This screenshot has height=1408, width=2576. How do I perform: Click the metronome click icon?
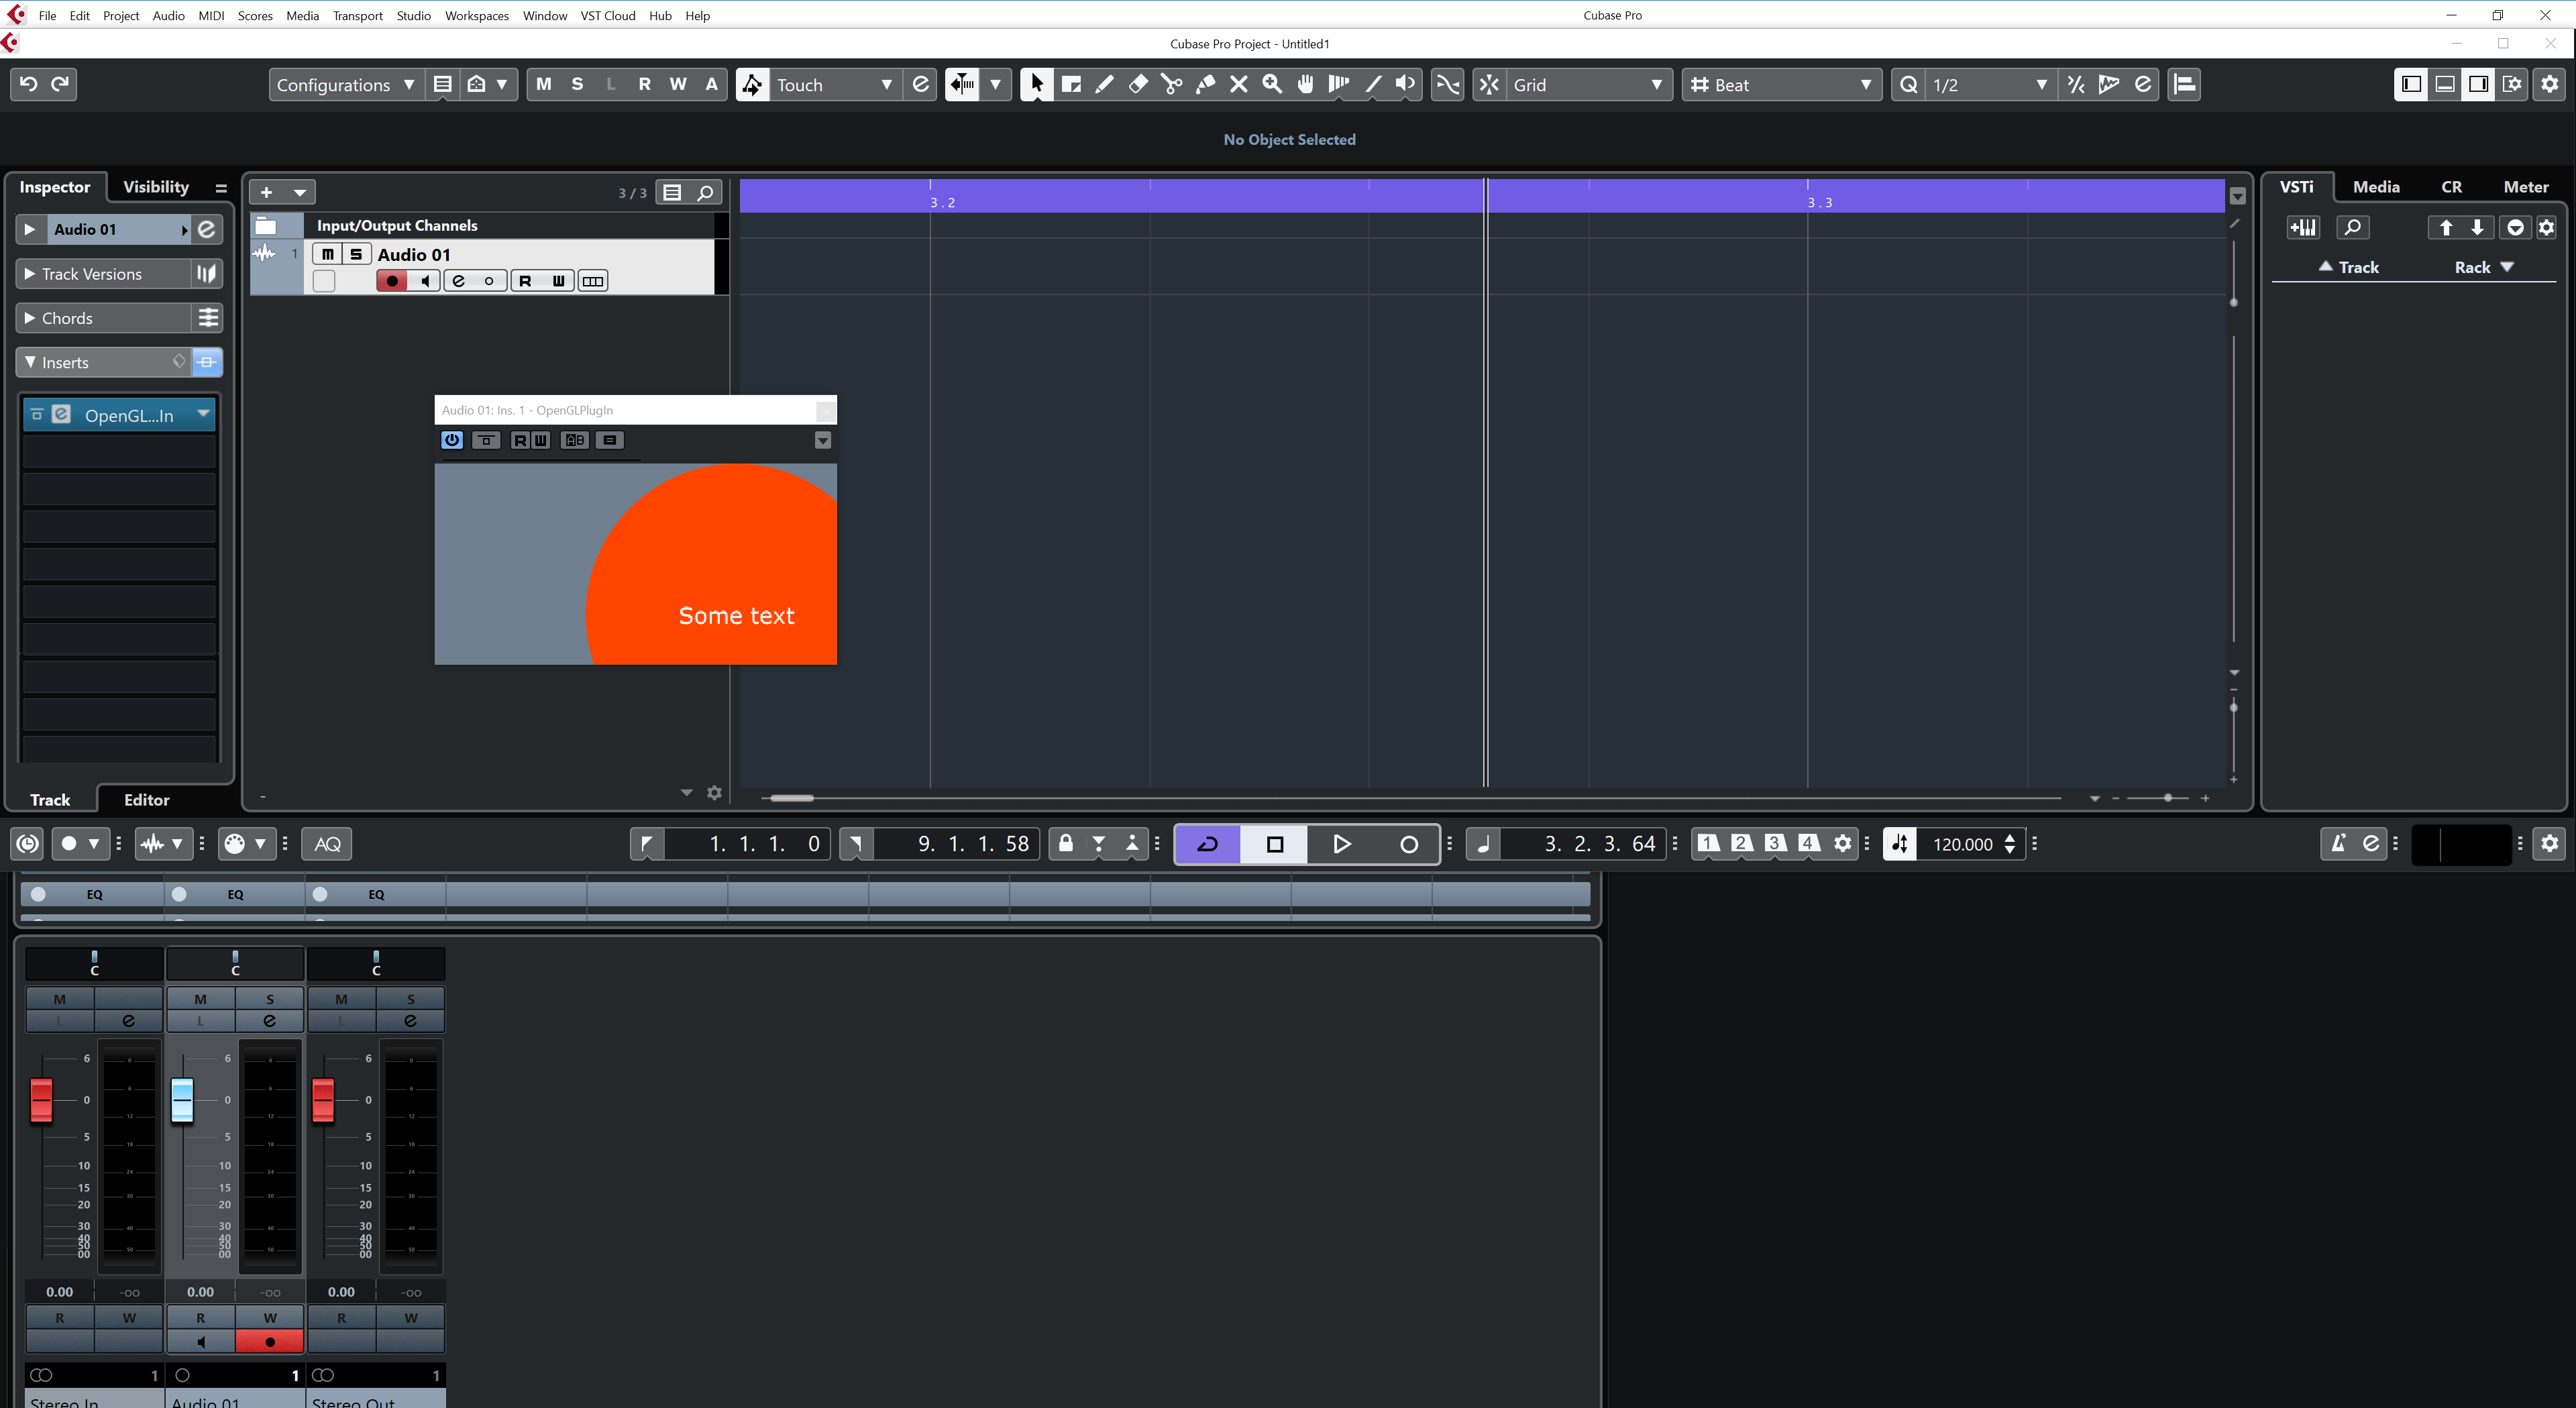pos(2338,844)
